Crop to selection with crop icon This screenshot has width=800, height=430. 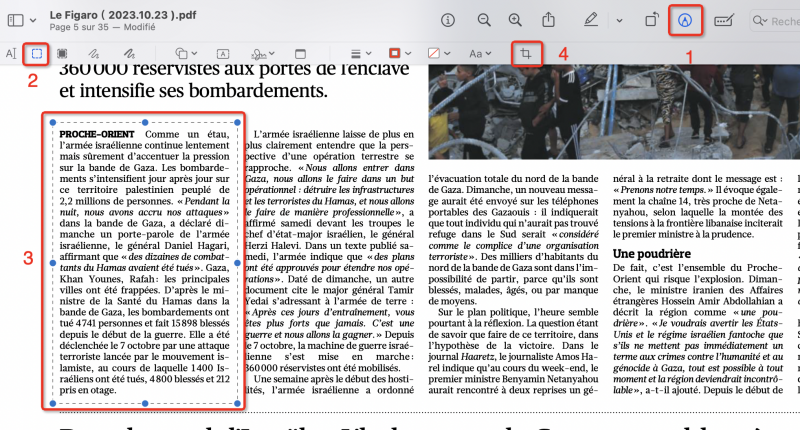coord(526,54)
